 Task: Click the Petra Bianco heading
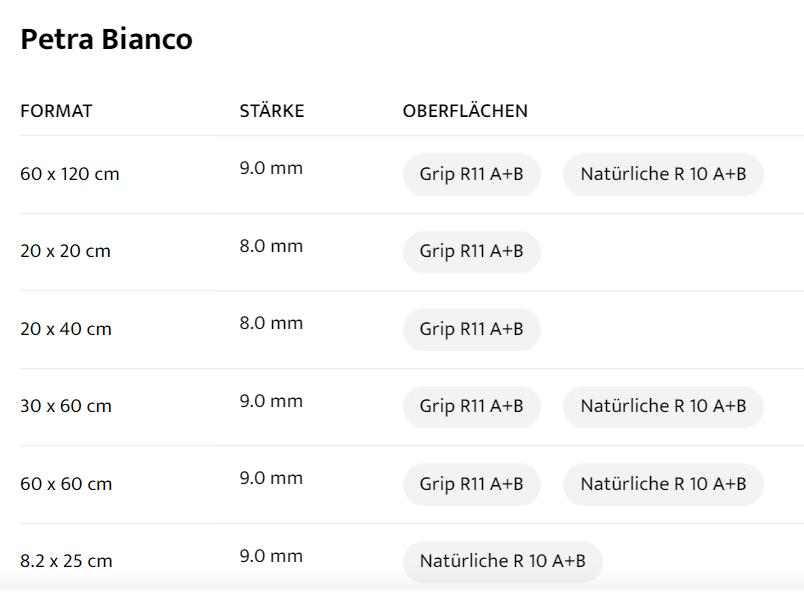click(106, 40)
